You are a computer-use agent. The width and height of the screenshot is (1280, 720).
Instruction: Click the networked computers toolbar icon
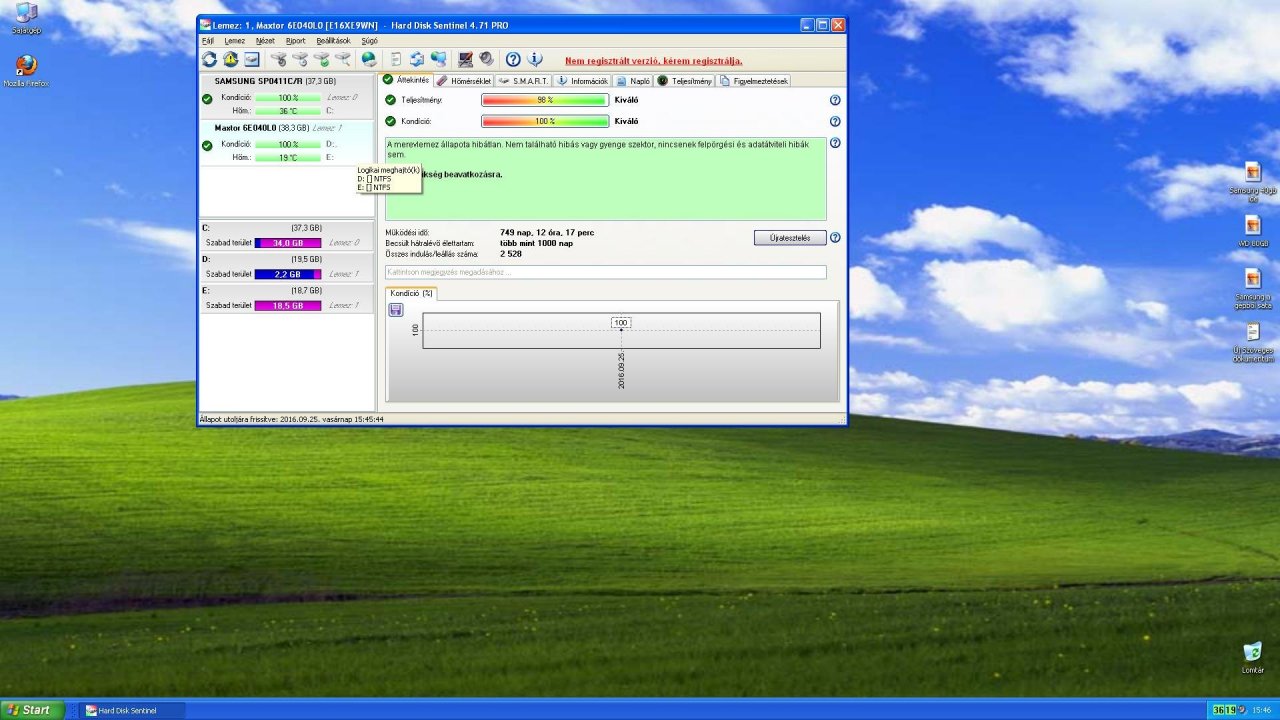coord(438,60)
